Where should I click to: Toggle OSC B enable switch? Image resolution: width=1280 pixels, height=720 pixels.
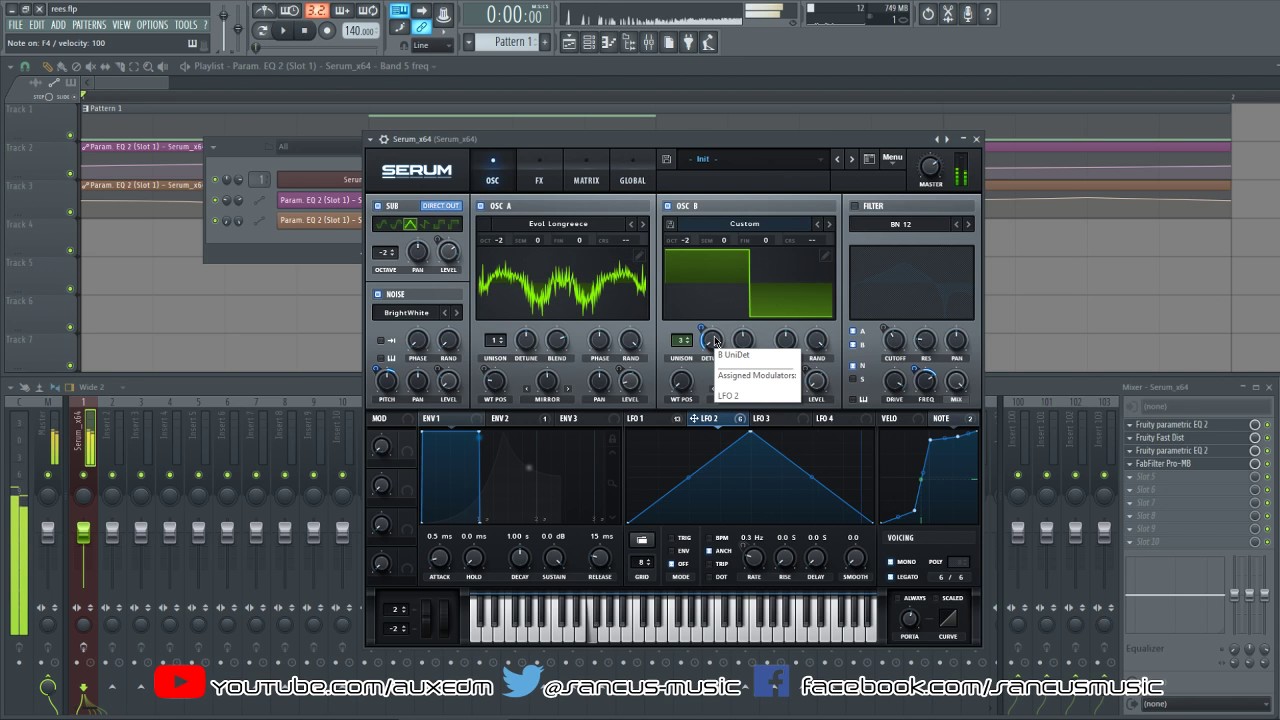(x=667, y=206)
